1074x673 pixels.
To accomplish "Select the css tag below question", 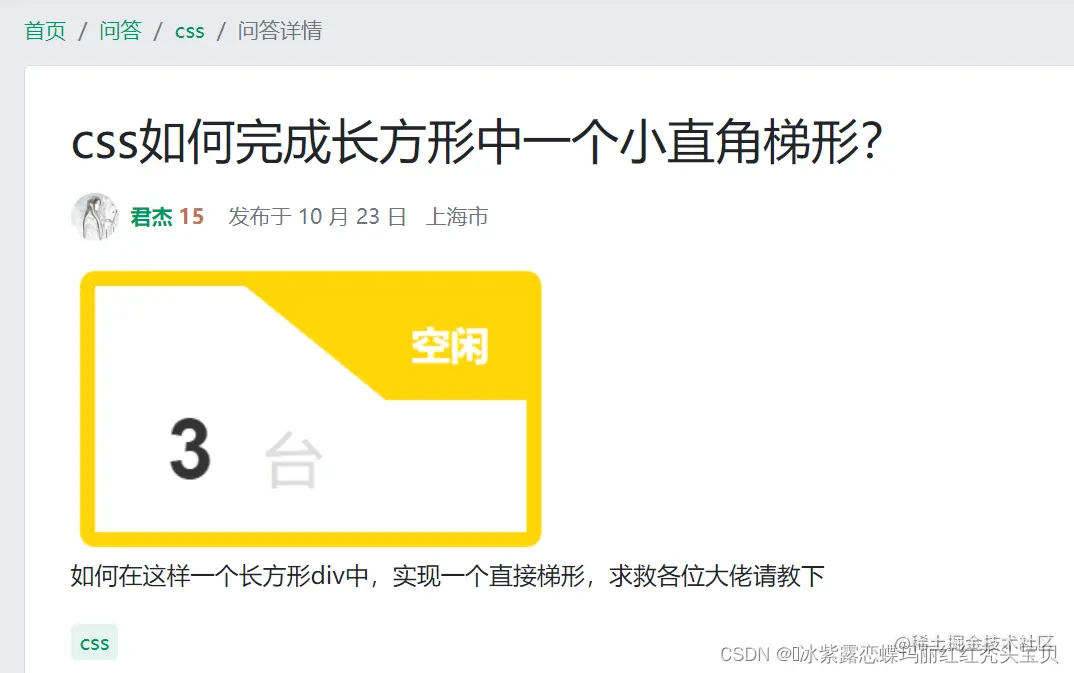I will coord(95,643).
